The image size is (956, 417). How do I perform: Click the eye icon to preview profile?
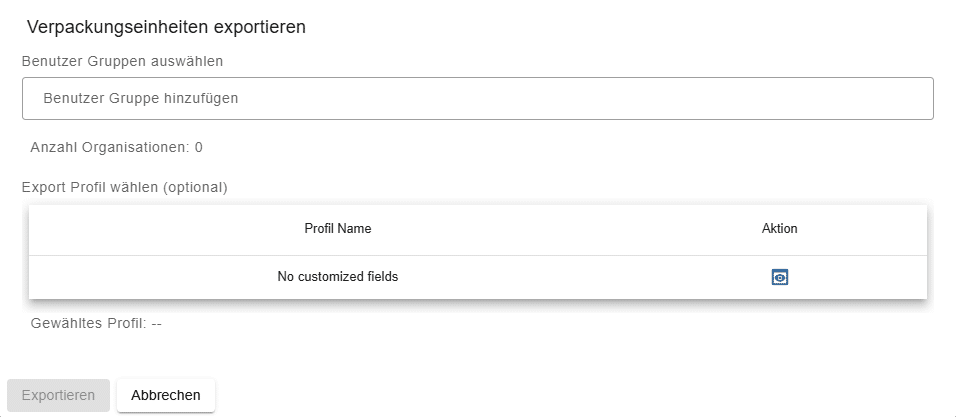click(780, 277)
